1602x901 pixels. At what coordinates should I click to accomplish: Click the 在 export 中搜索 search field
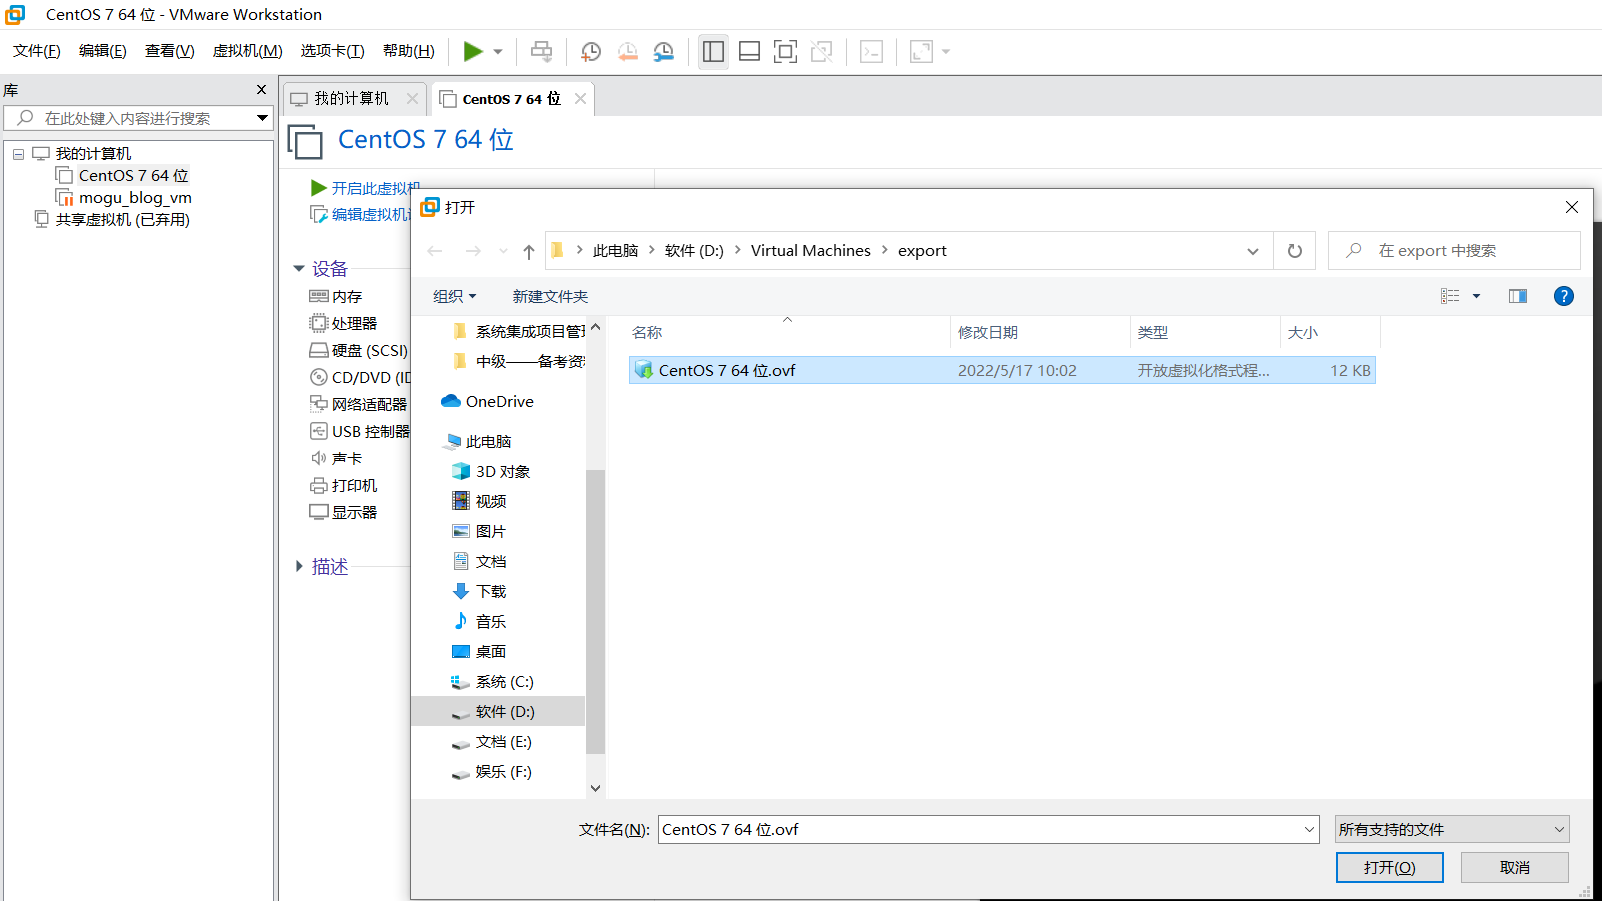[1460, 251]
